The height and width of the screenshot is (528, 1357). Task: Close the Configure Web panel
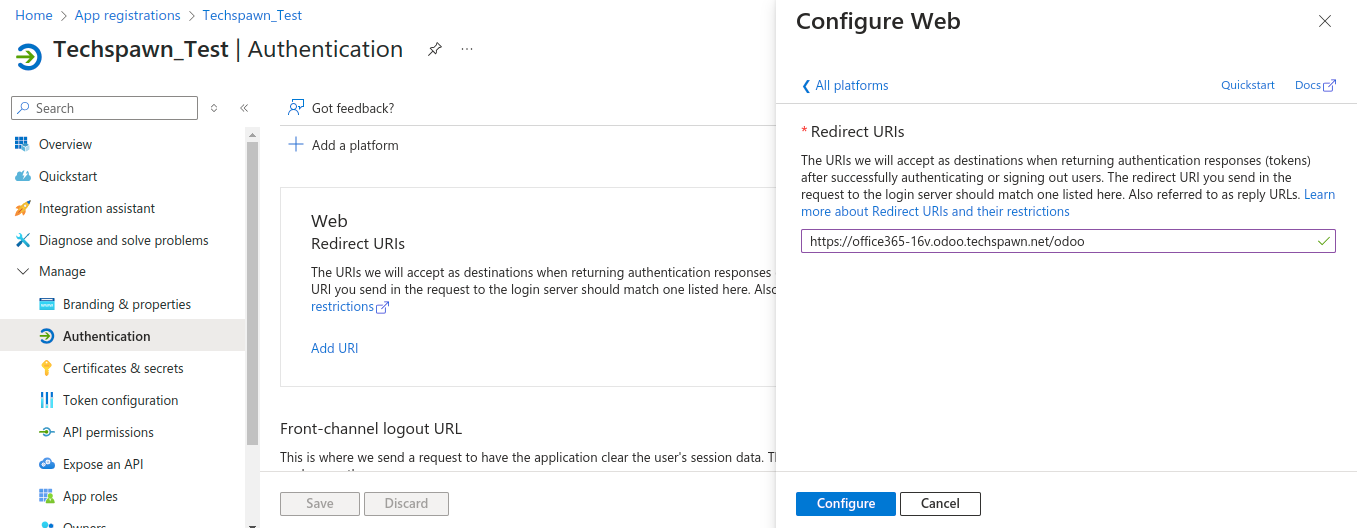1325,21
